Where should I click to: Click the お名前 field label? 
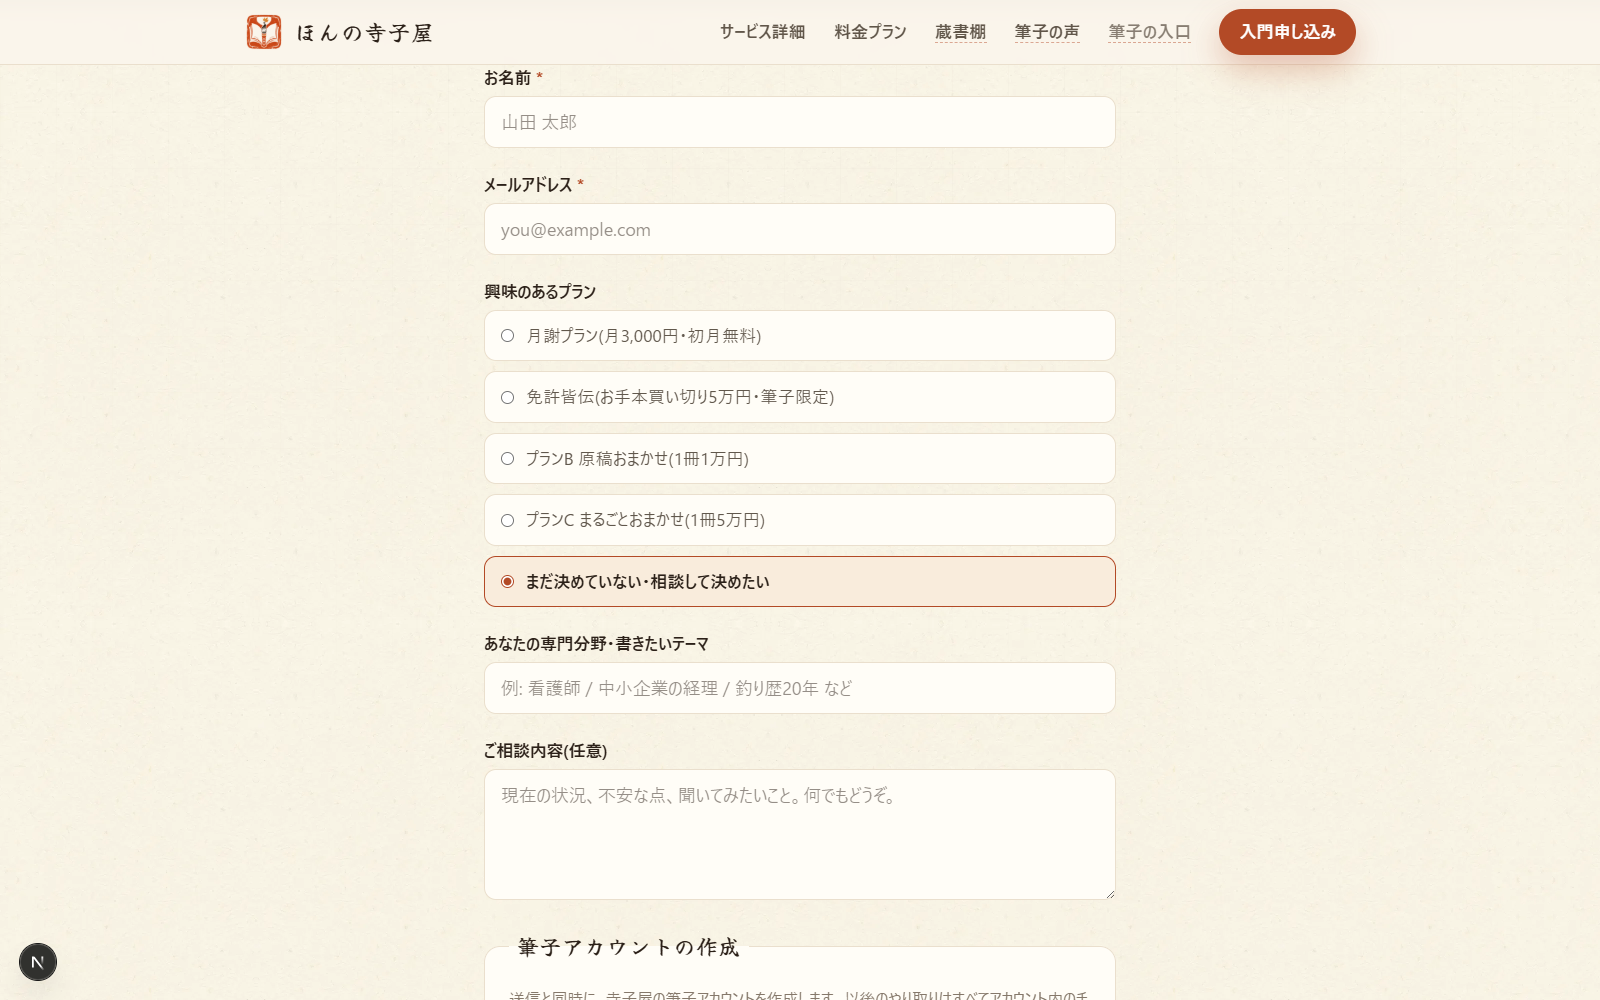coord(507,78)
